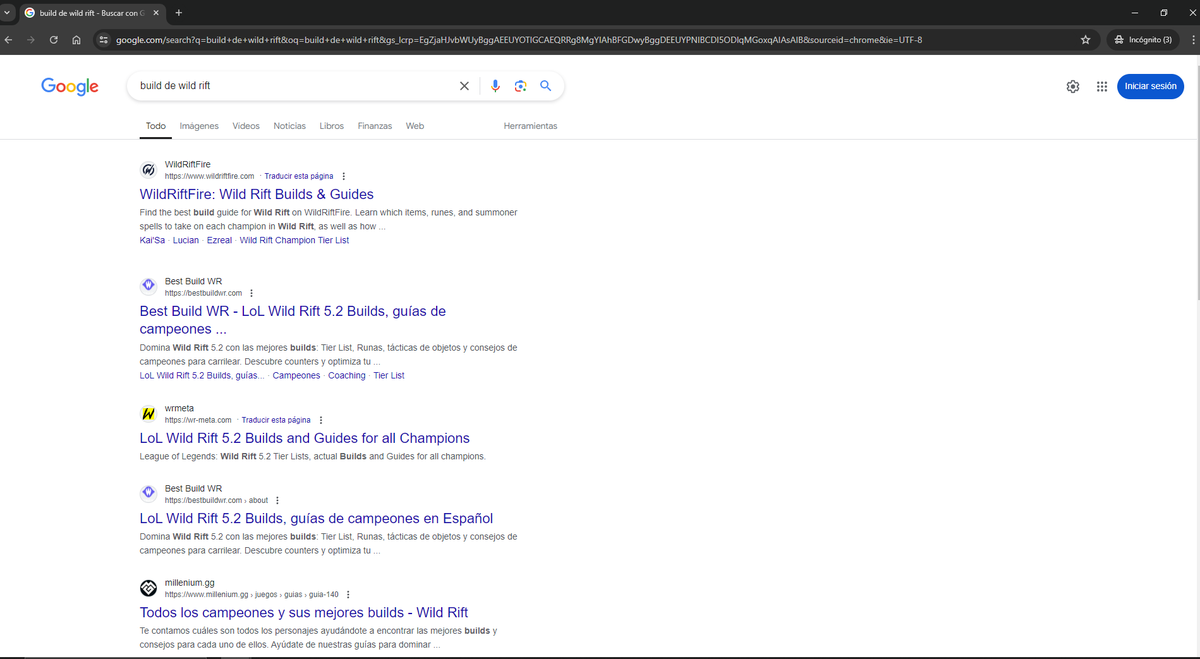1200x659 pixels.
Task: Open 'guías de campeones en Español' result
Action: 316,518
